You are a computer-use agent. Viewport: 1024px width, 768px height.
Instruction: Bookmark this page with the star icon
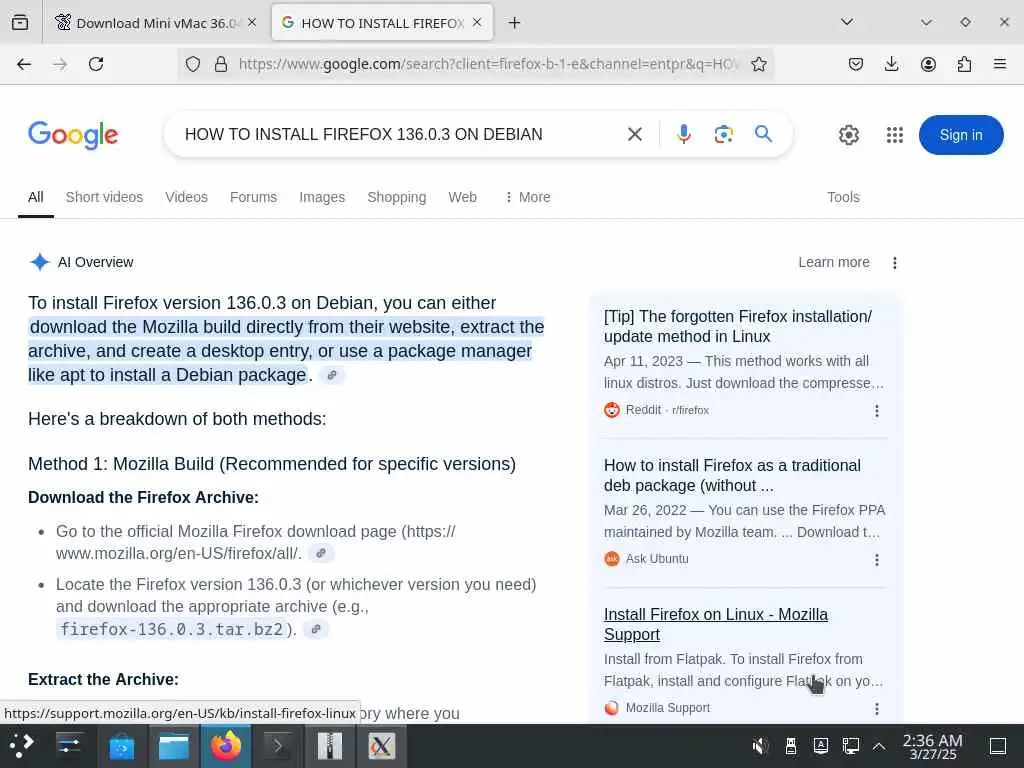[x=758, y=64]
